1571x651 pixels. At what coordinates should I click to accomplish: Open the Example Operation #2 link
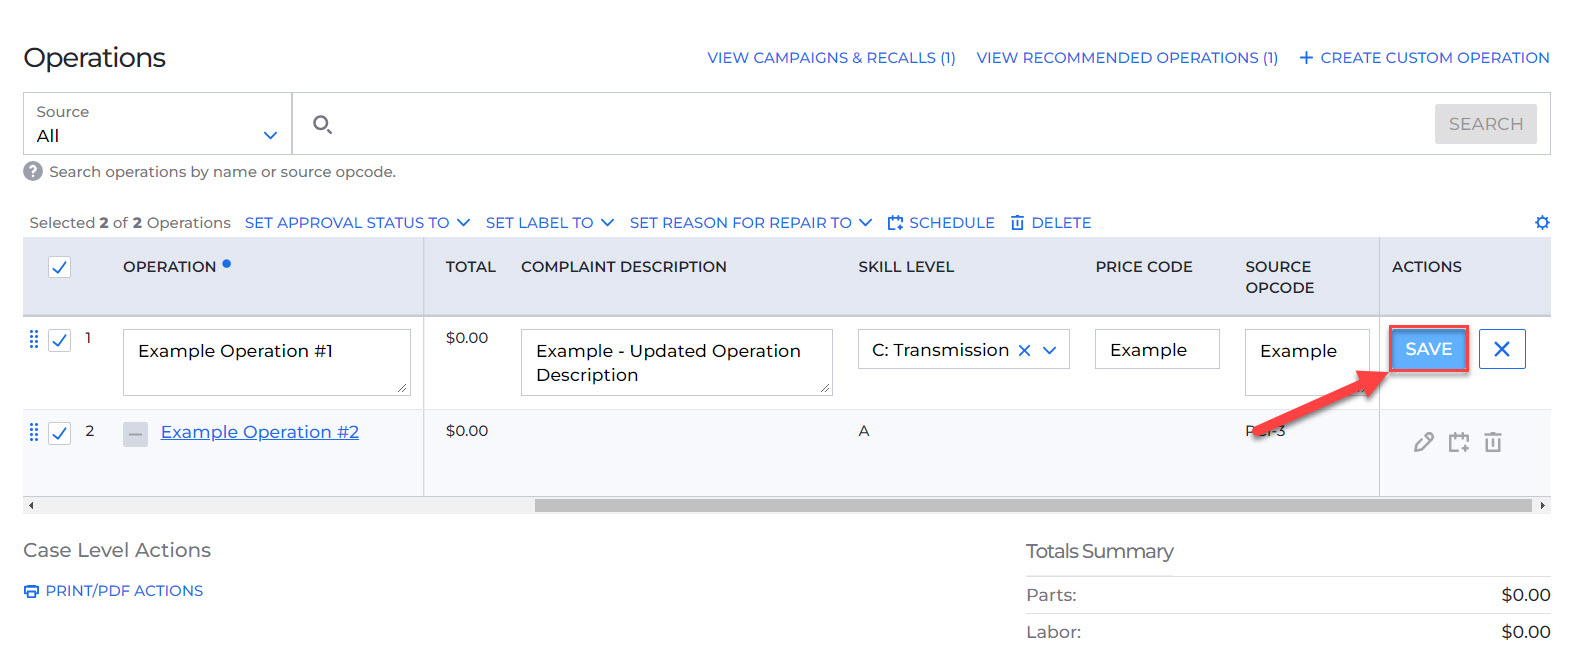tap(259, 432)
